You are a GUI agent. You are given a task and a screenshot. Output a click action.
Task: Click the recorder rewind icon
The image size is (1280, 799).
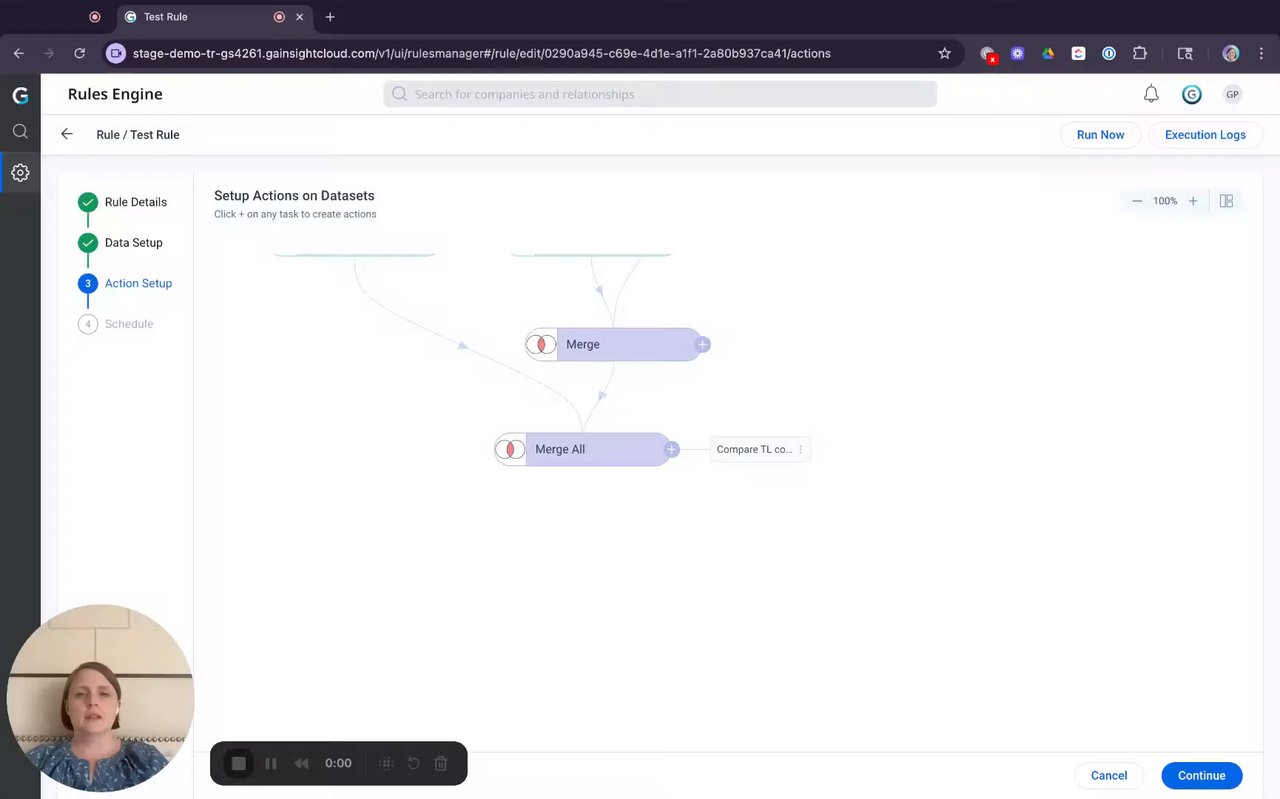pyautogui.click(x=301, y=763)
